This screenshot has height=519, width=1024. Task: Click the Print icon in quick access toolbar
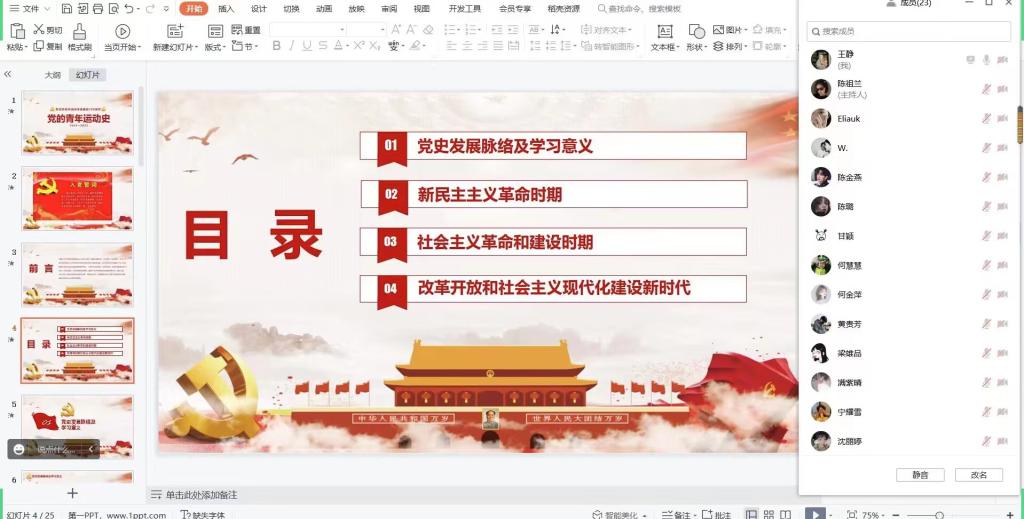click(98, 8)
